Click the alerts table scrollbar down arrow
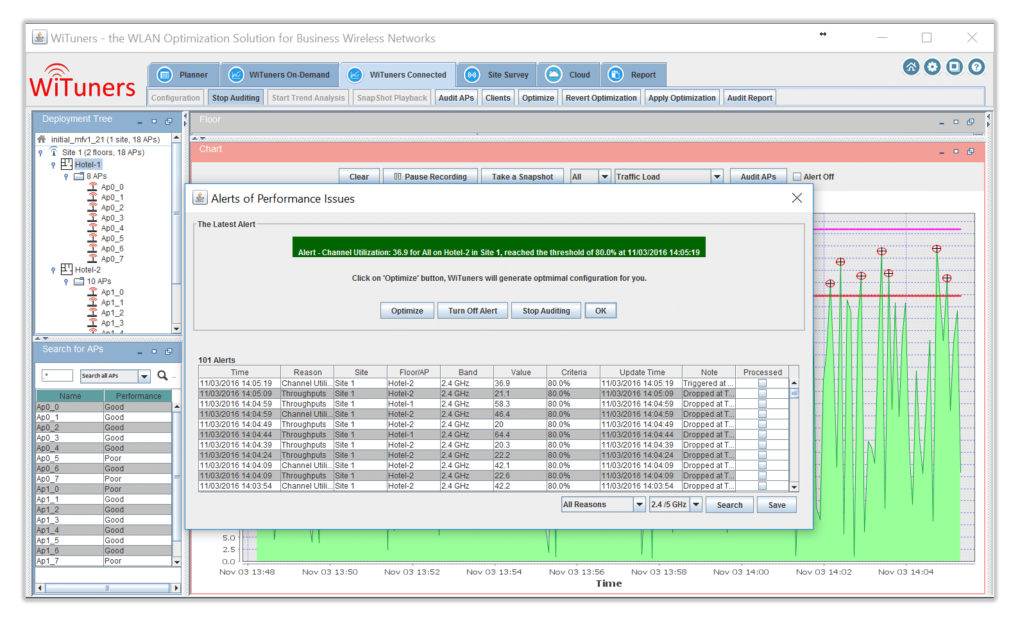1020x622 pixels. [x=794, y=487]
